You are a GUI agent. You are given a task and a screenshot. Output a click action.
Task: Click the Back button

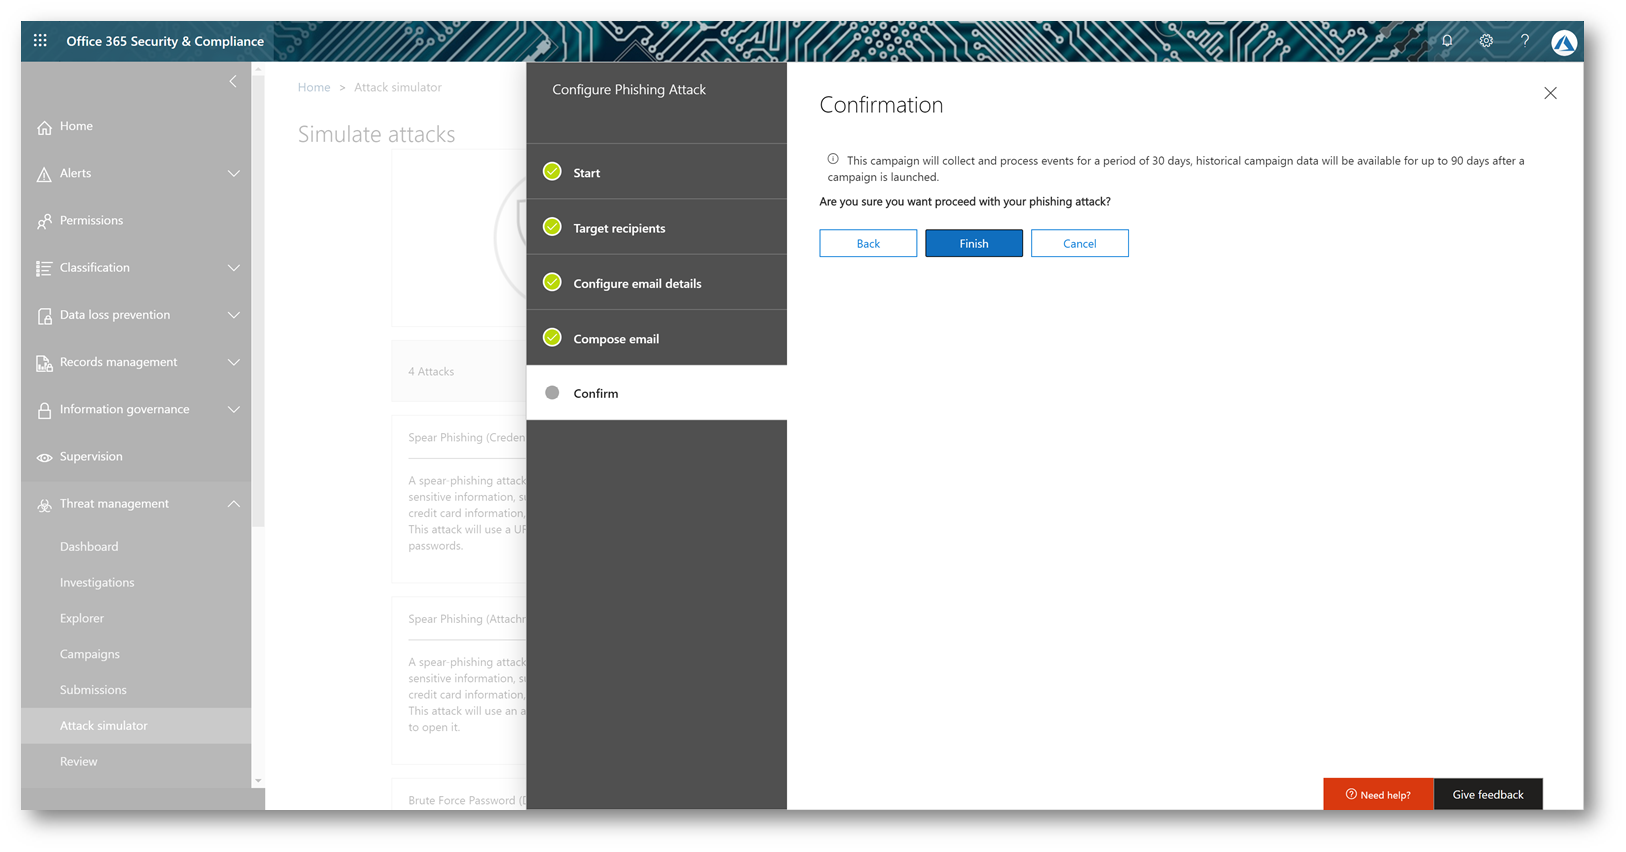(x=868, y=243)
